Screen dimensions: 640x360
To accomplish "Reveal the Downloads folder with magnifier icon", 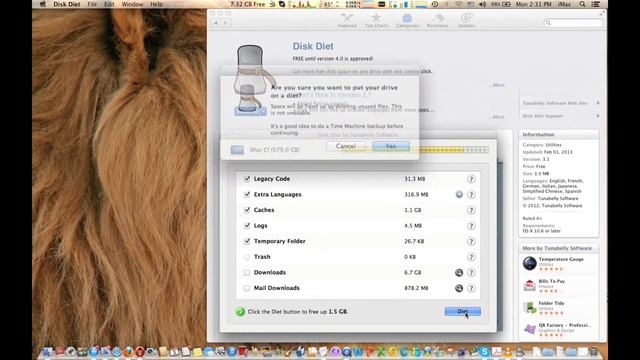I will point(459,273).
